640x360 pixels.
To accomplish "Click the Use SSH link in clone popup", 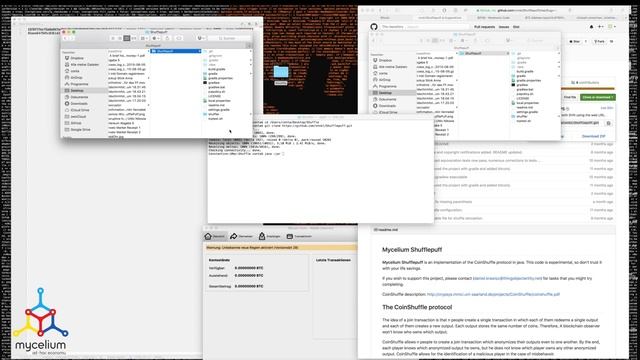I will pyautogui.click(x=607, y=108).
